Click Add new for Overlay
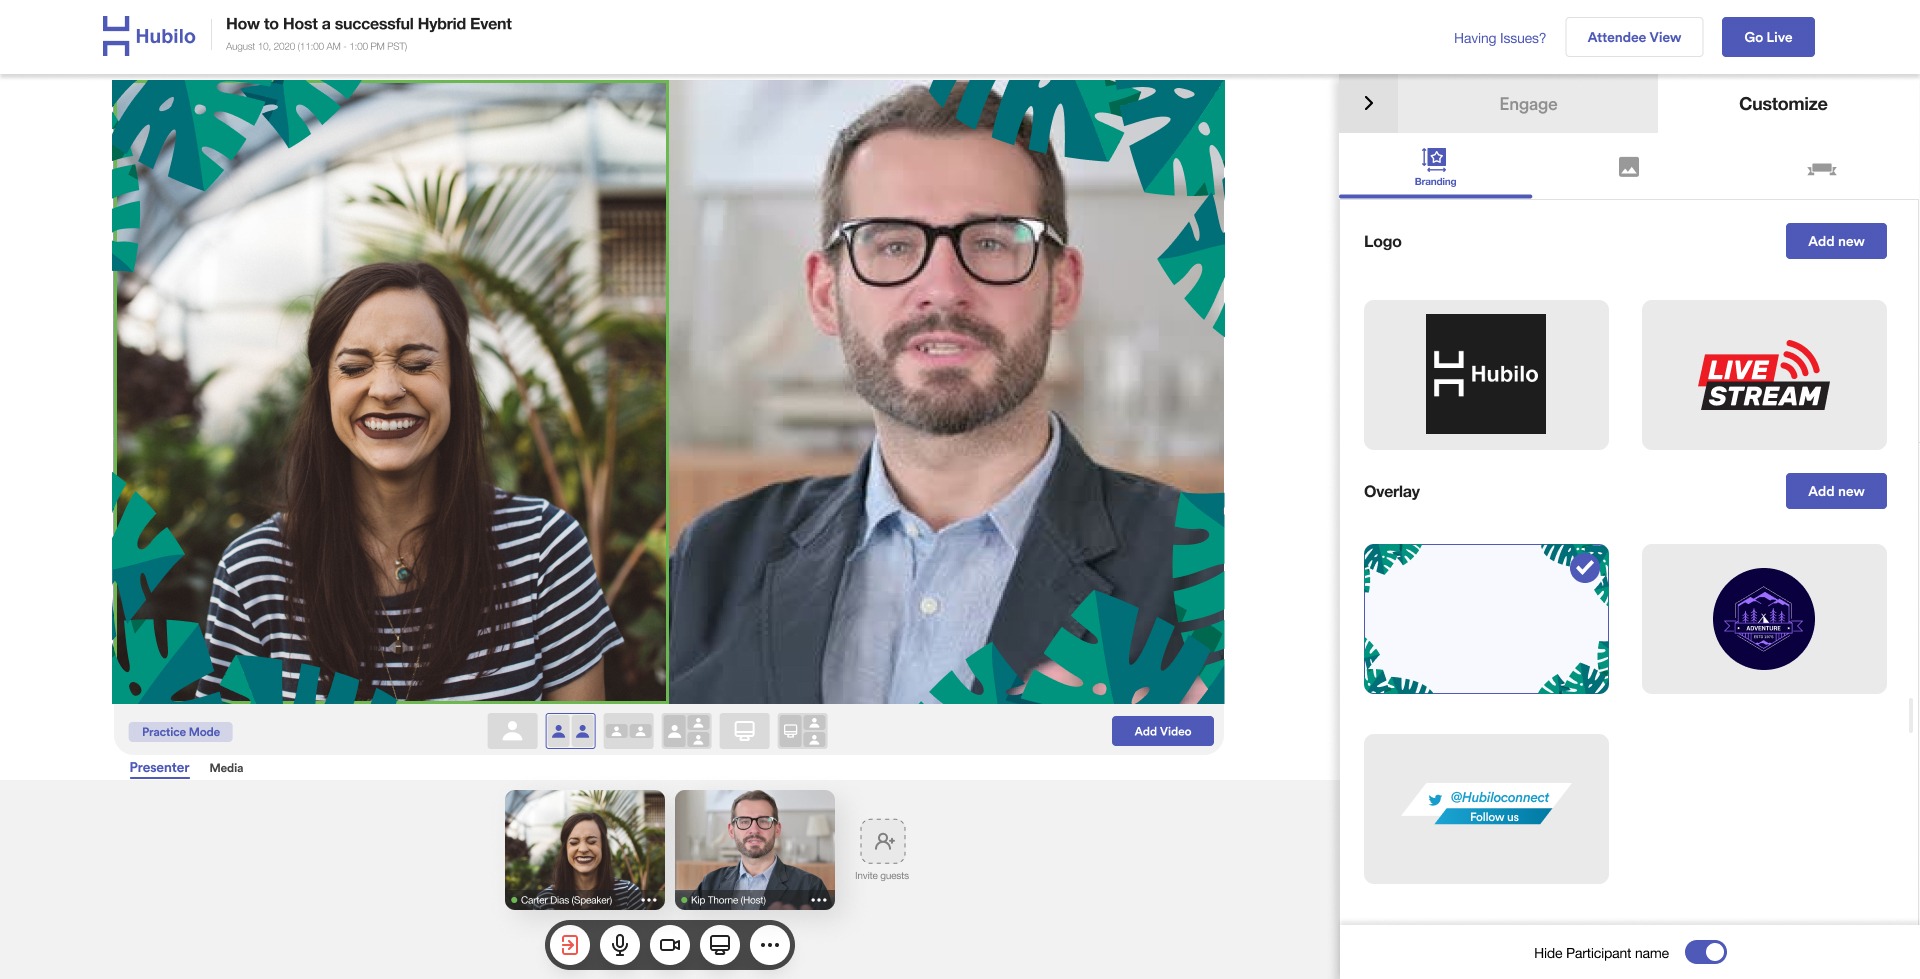This screenshot has width=1920, height=979. (1836, 491)
